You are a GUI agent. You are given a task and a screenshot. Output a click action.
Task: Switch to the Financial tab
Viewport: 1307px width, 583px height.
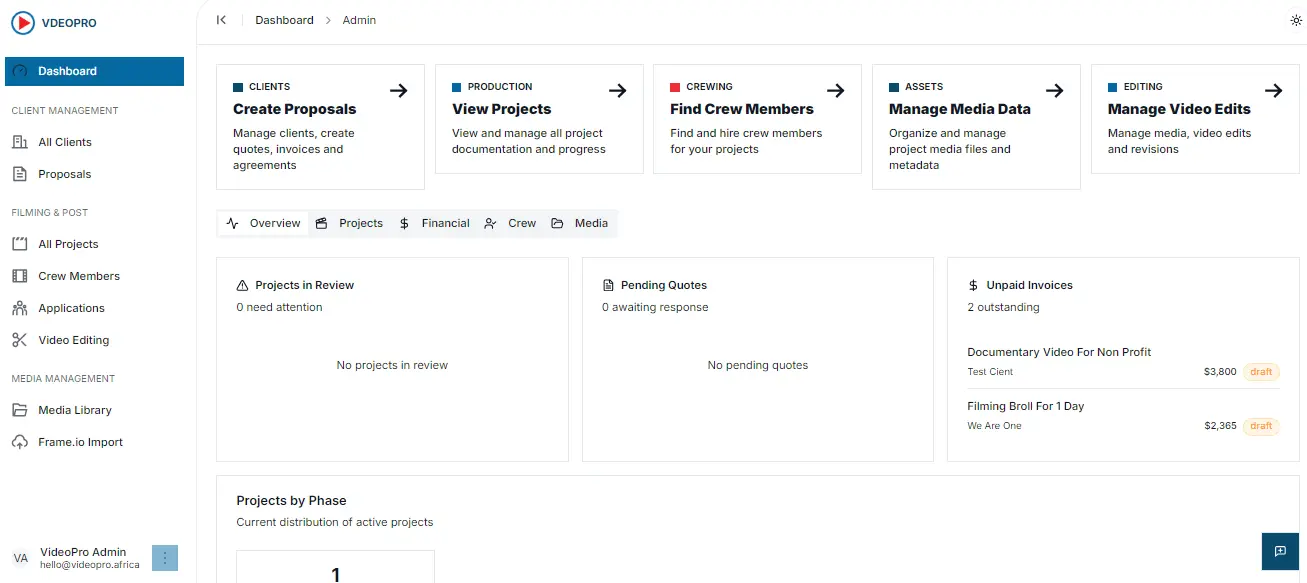tap(434, 223)
